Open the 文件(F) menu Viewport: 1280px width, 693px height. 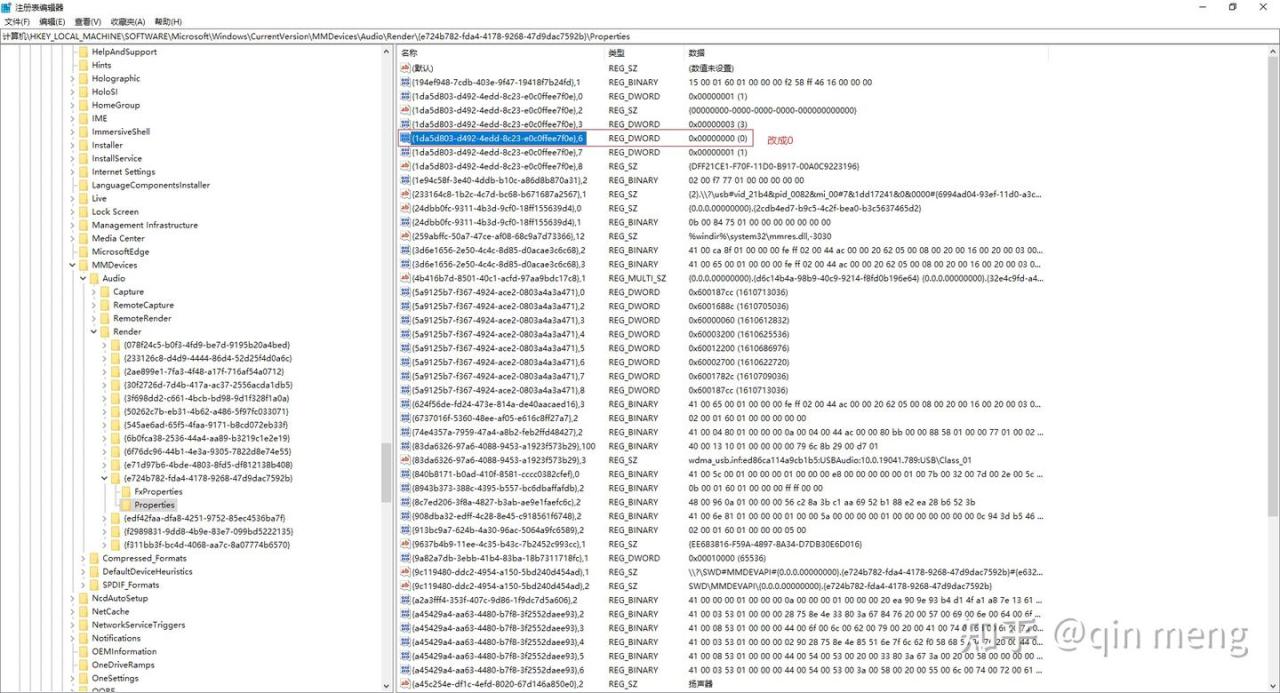pyautogui.click(x=17, y=22)
